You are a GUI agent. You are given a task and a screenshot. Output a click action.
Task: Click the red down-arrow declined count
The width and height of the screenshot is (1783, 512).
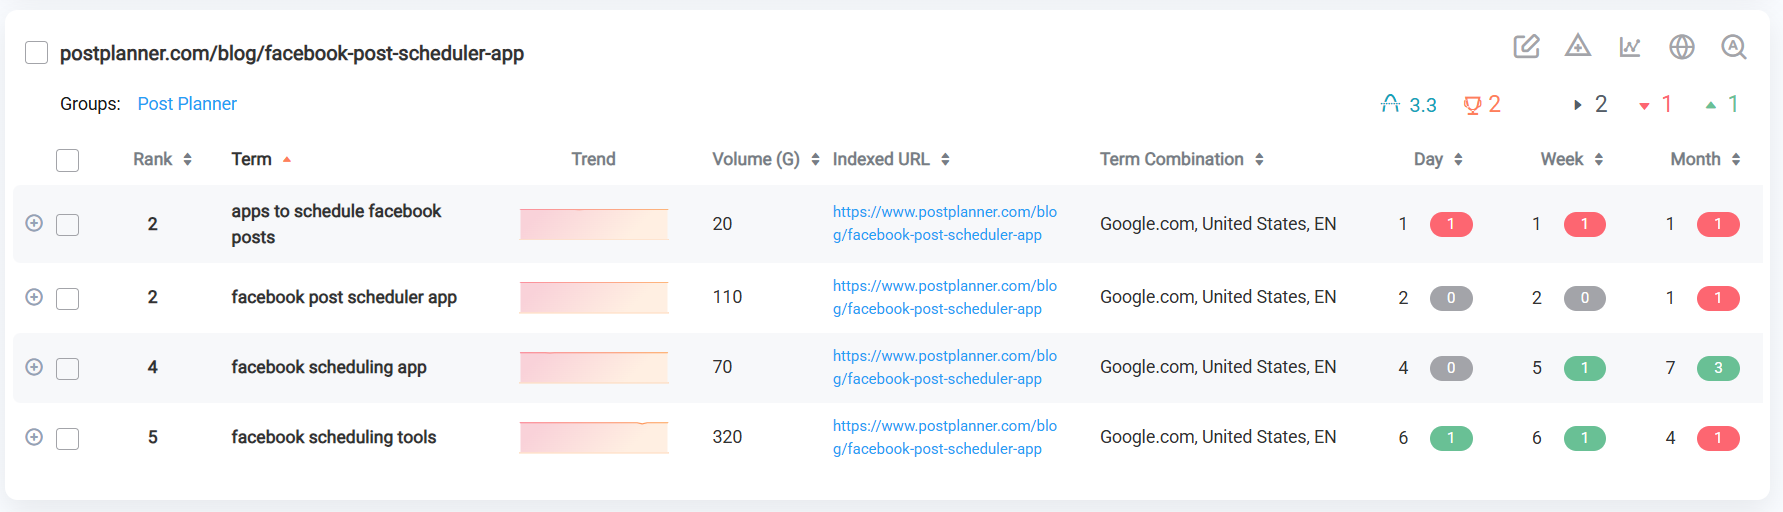(x=1656, y=104)
